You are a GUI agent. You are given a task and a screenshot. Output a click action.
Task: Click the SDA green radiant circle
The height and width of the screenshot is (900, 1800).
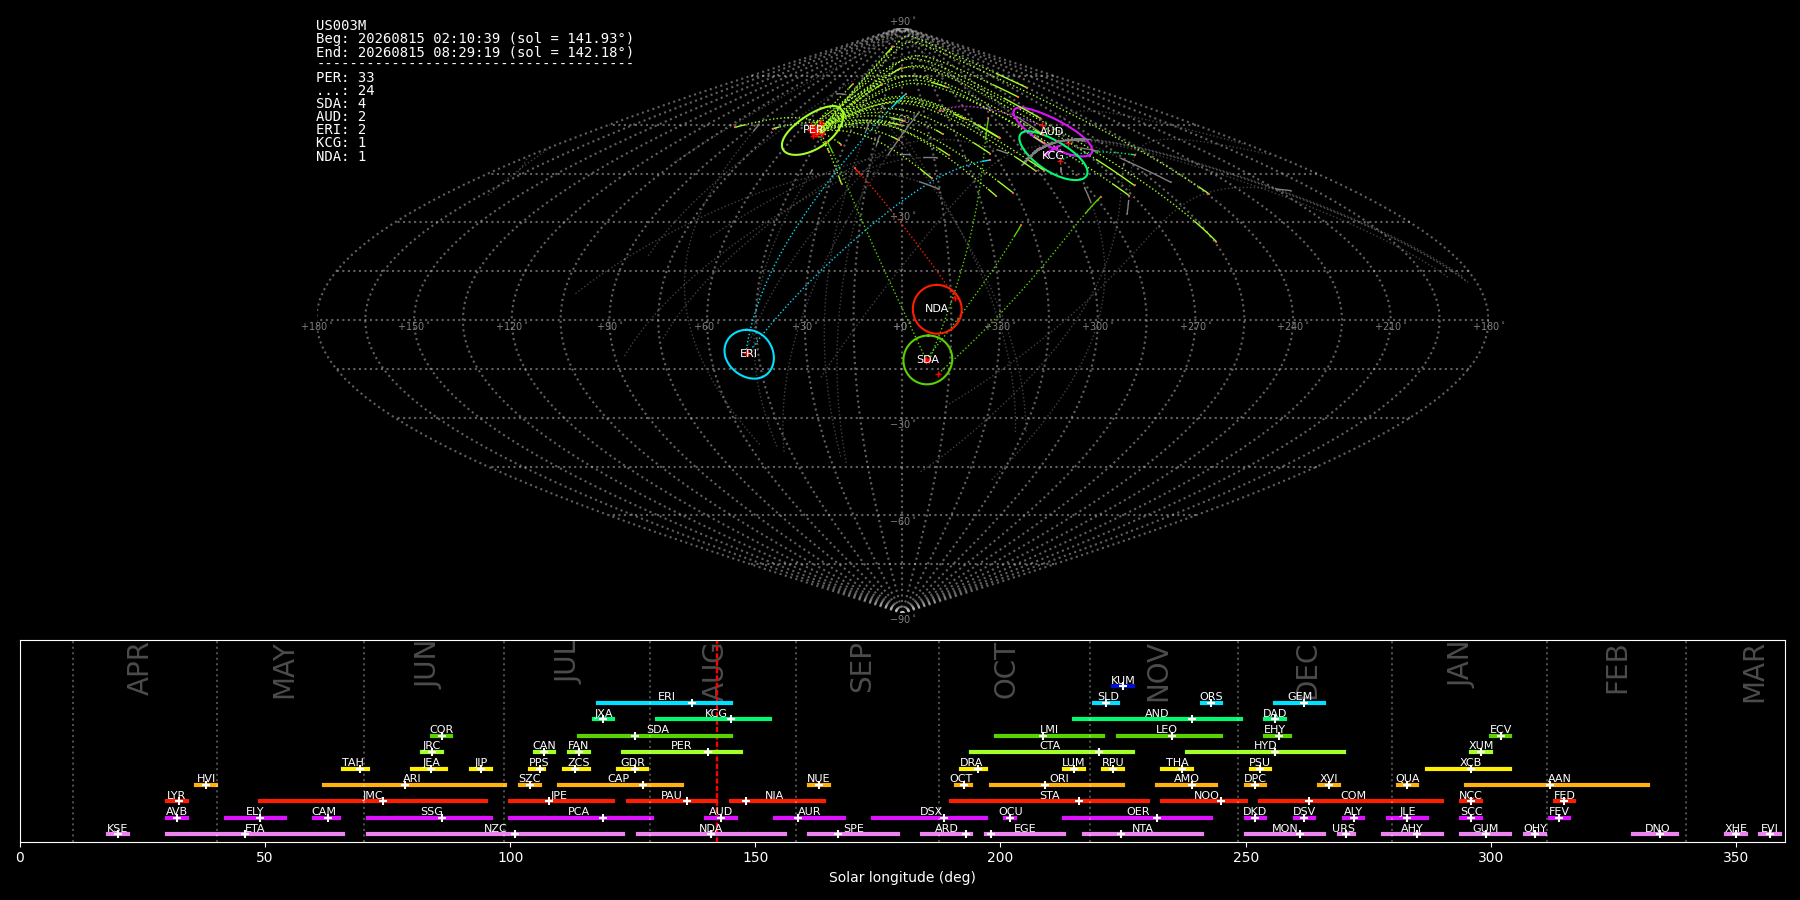pyautogui.click(x=928, y=360)
